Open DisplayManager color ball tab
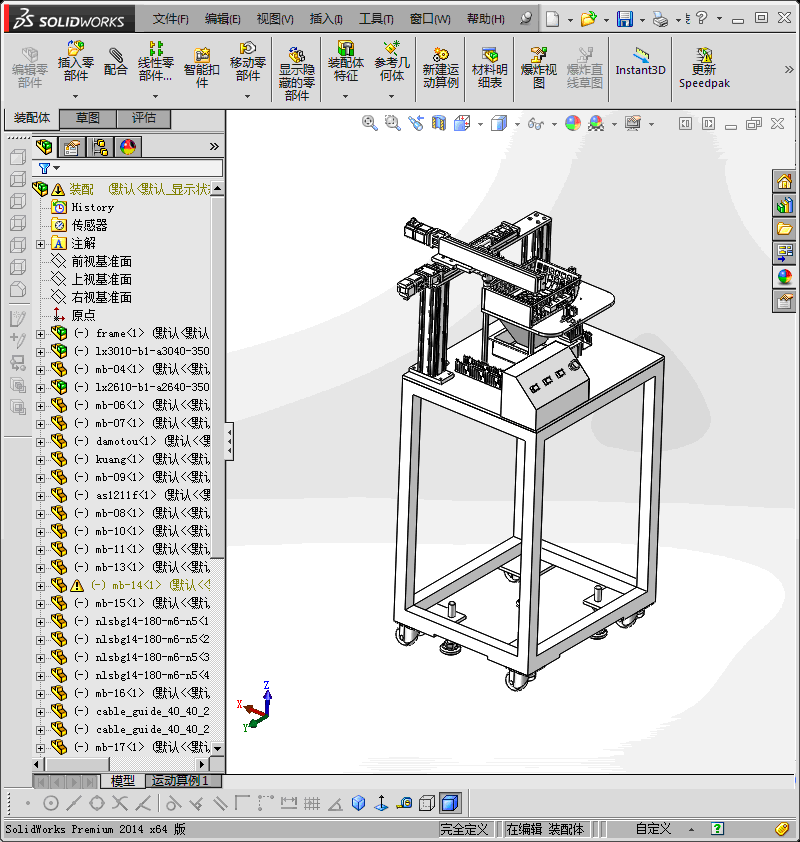This screenshot has width=800, height=842. (x=128, y=147)
